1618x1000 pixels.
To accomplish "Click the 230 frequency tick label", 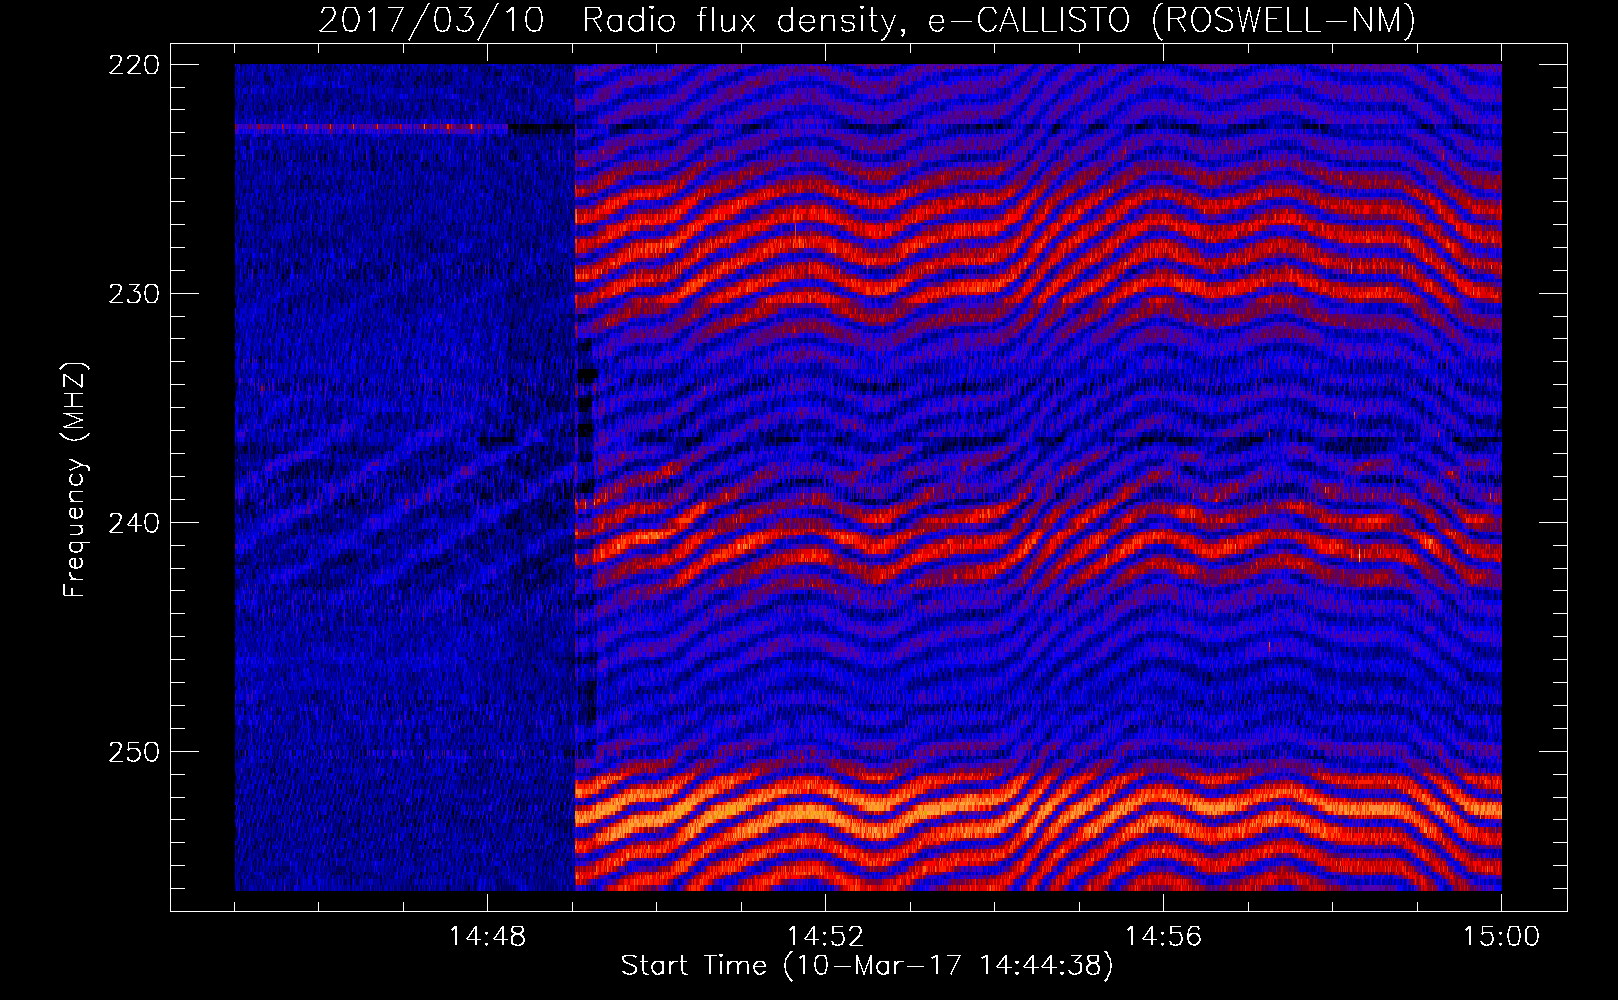I will click(133, 293).
